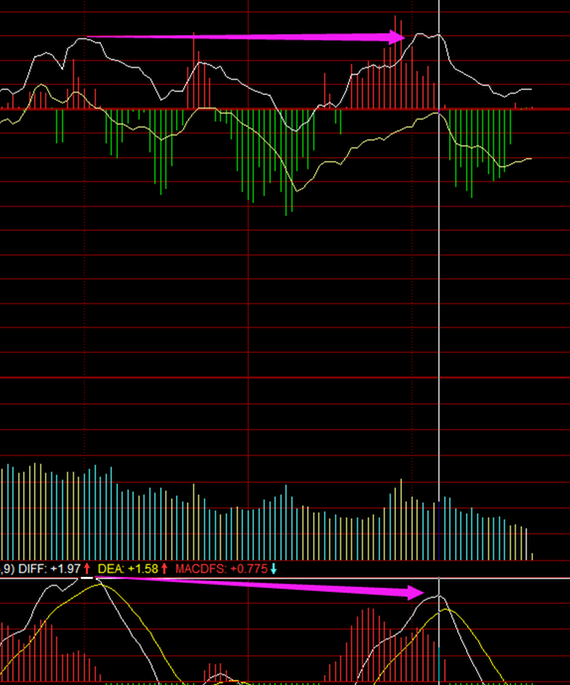Click the upper magenta arrow's head
570x685 pixels.
point(397,37)
